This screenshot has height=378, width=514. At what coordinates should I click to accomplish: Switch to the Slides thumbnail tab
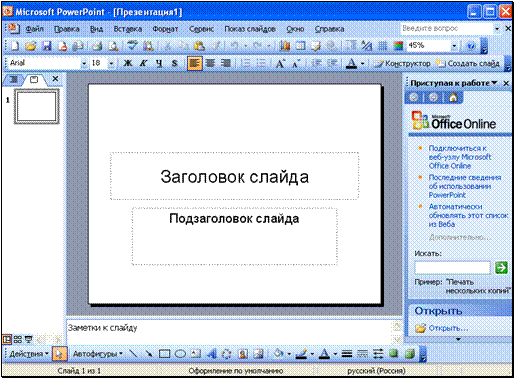point(34,79)
